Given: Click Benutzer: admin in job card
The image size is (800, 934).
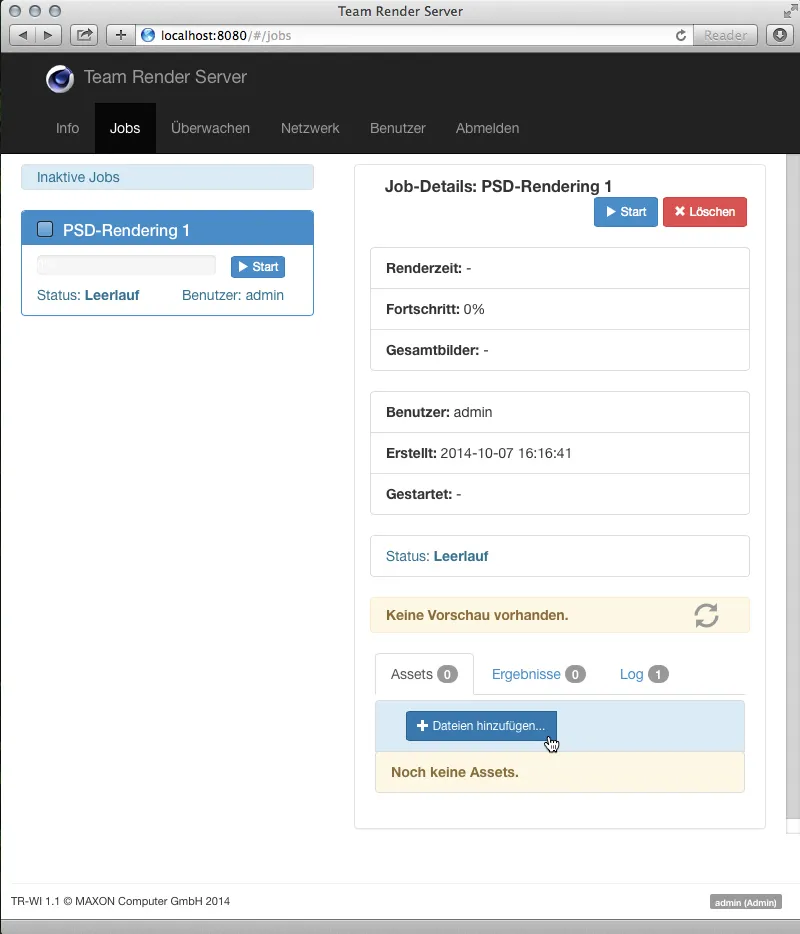Looking at the screenshot, I should [x=233, y=295].
